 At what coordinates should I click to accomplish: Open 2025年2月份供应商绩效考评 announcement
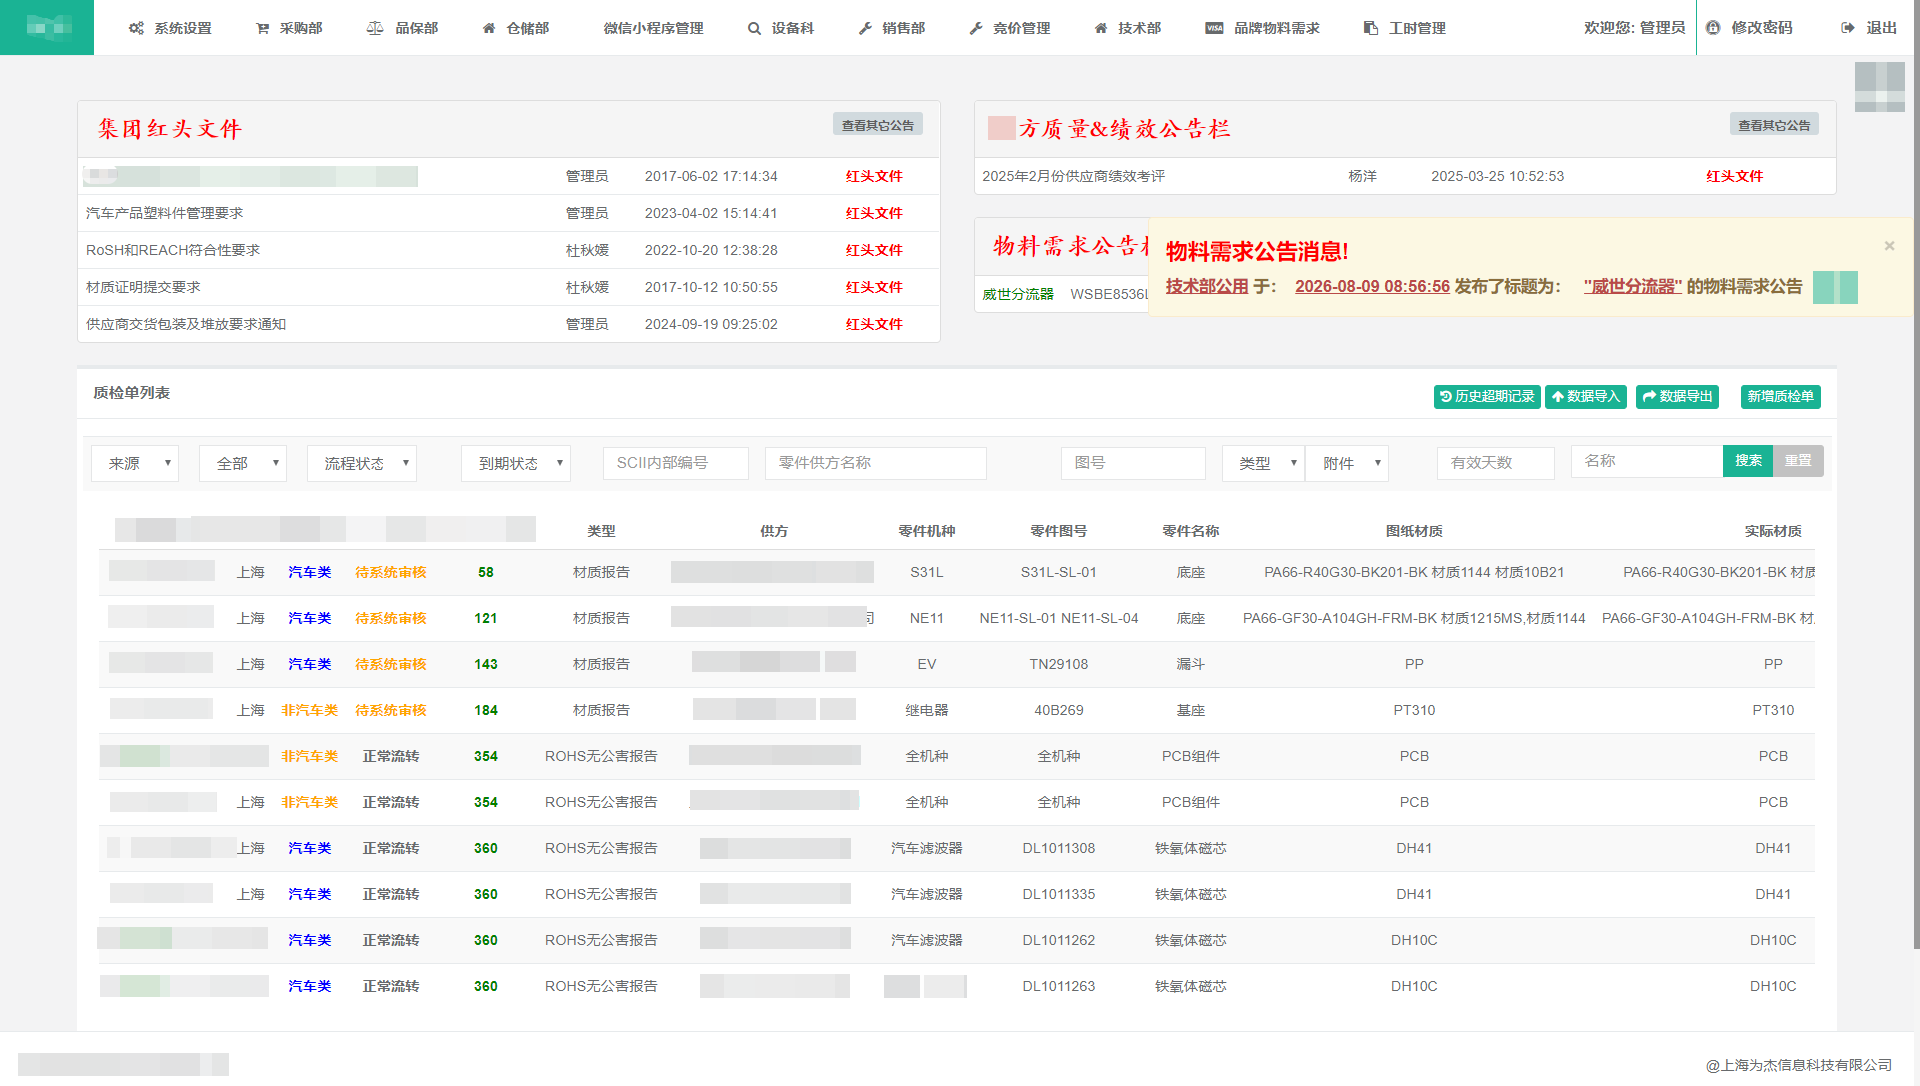click(1073, 176)
